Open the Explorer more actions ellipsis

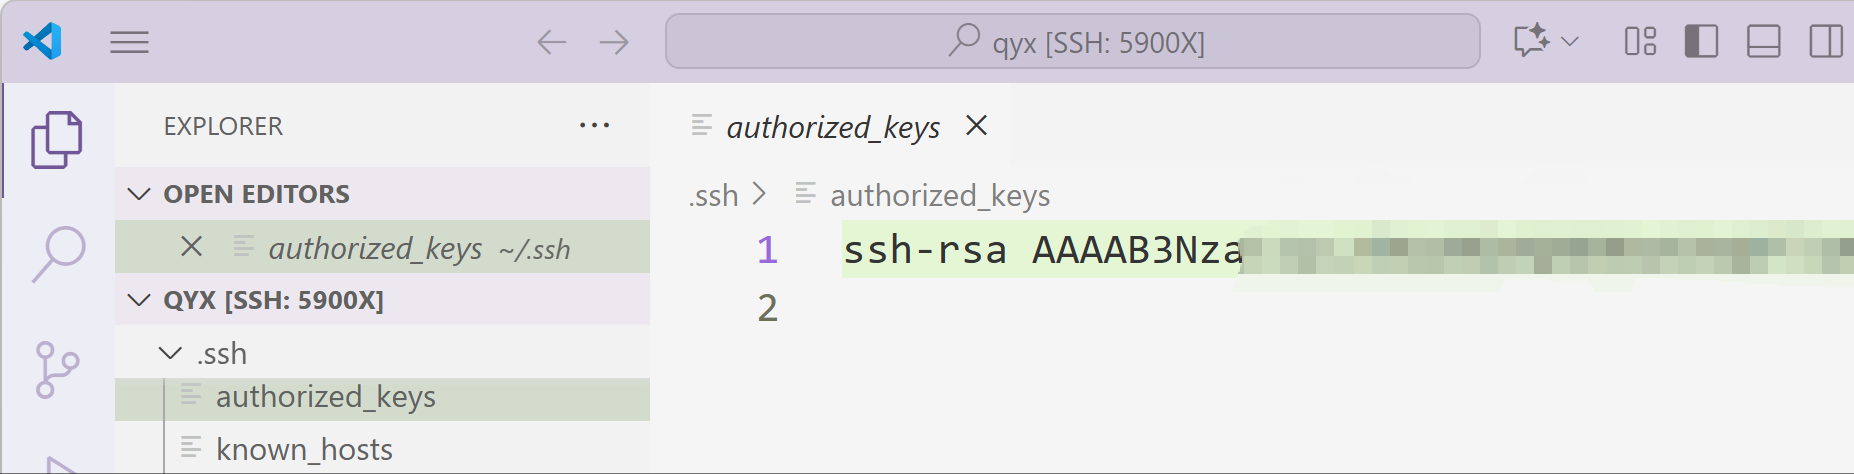[x=594, y=126]
